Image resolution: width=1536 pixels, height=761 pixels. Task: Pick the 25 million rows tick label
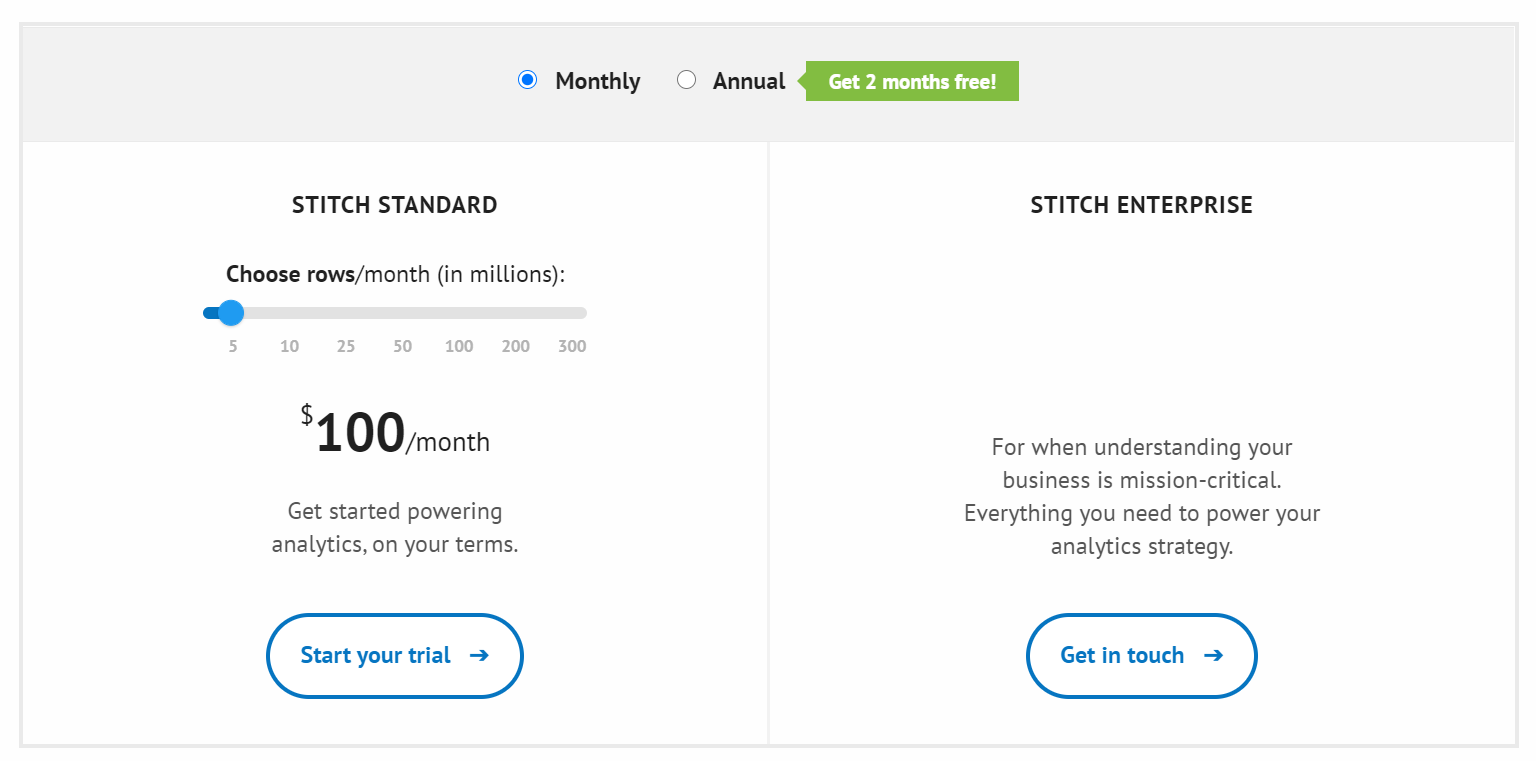[346, 347]
